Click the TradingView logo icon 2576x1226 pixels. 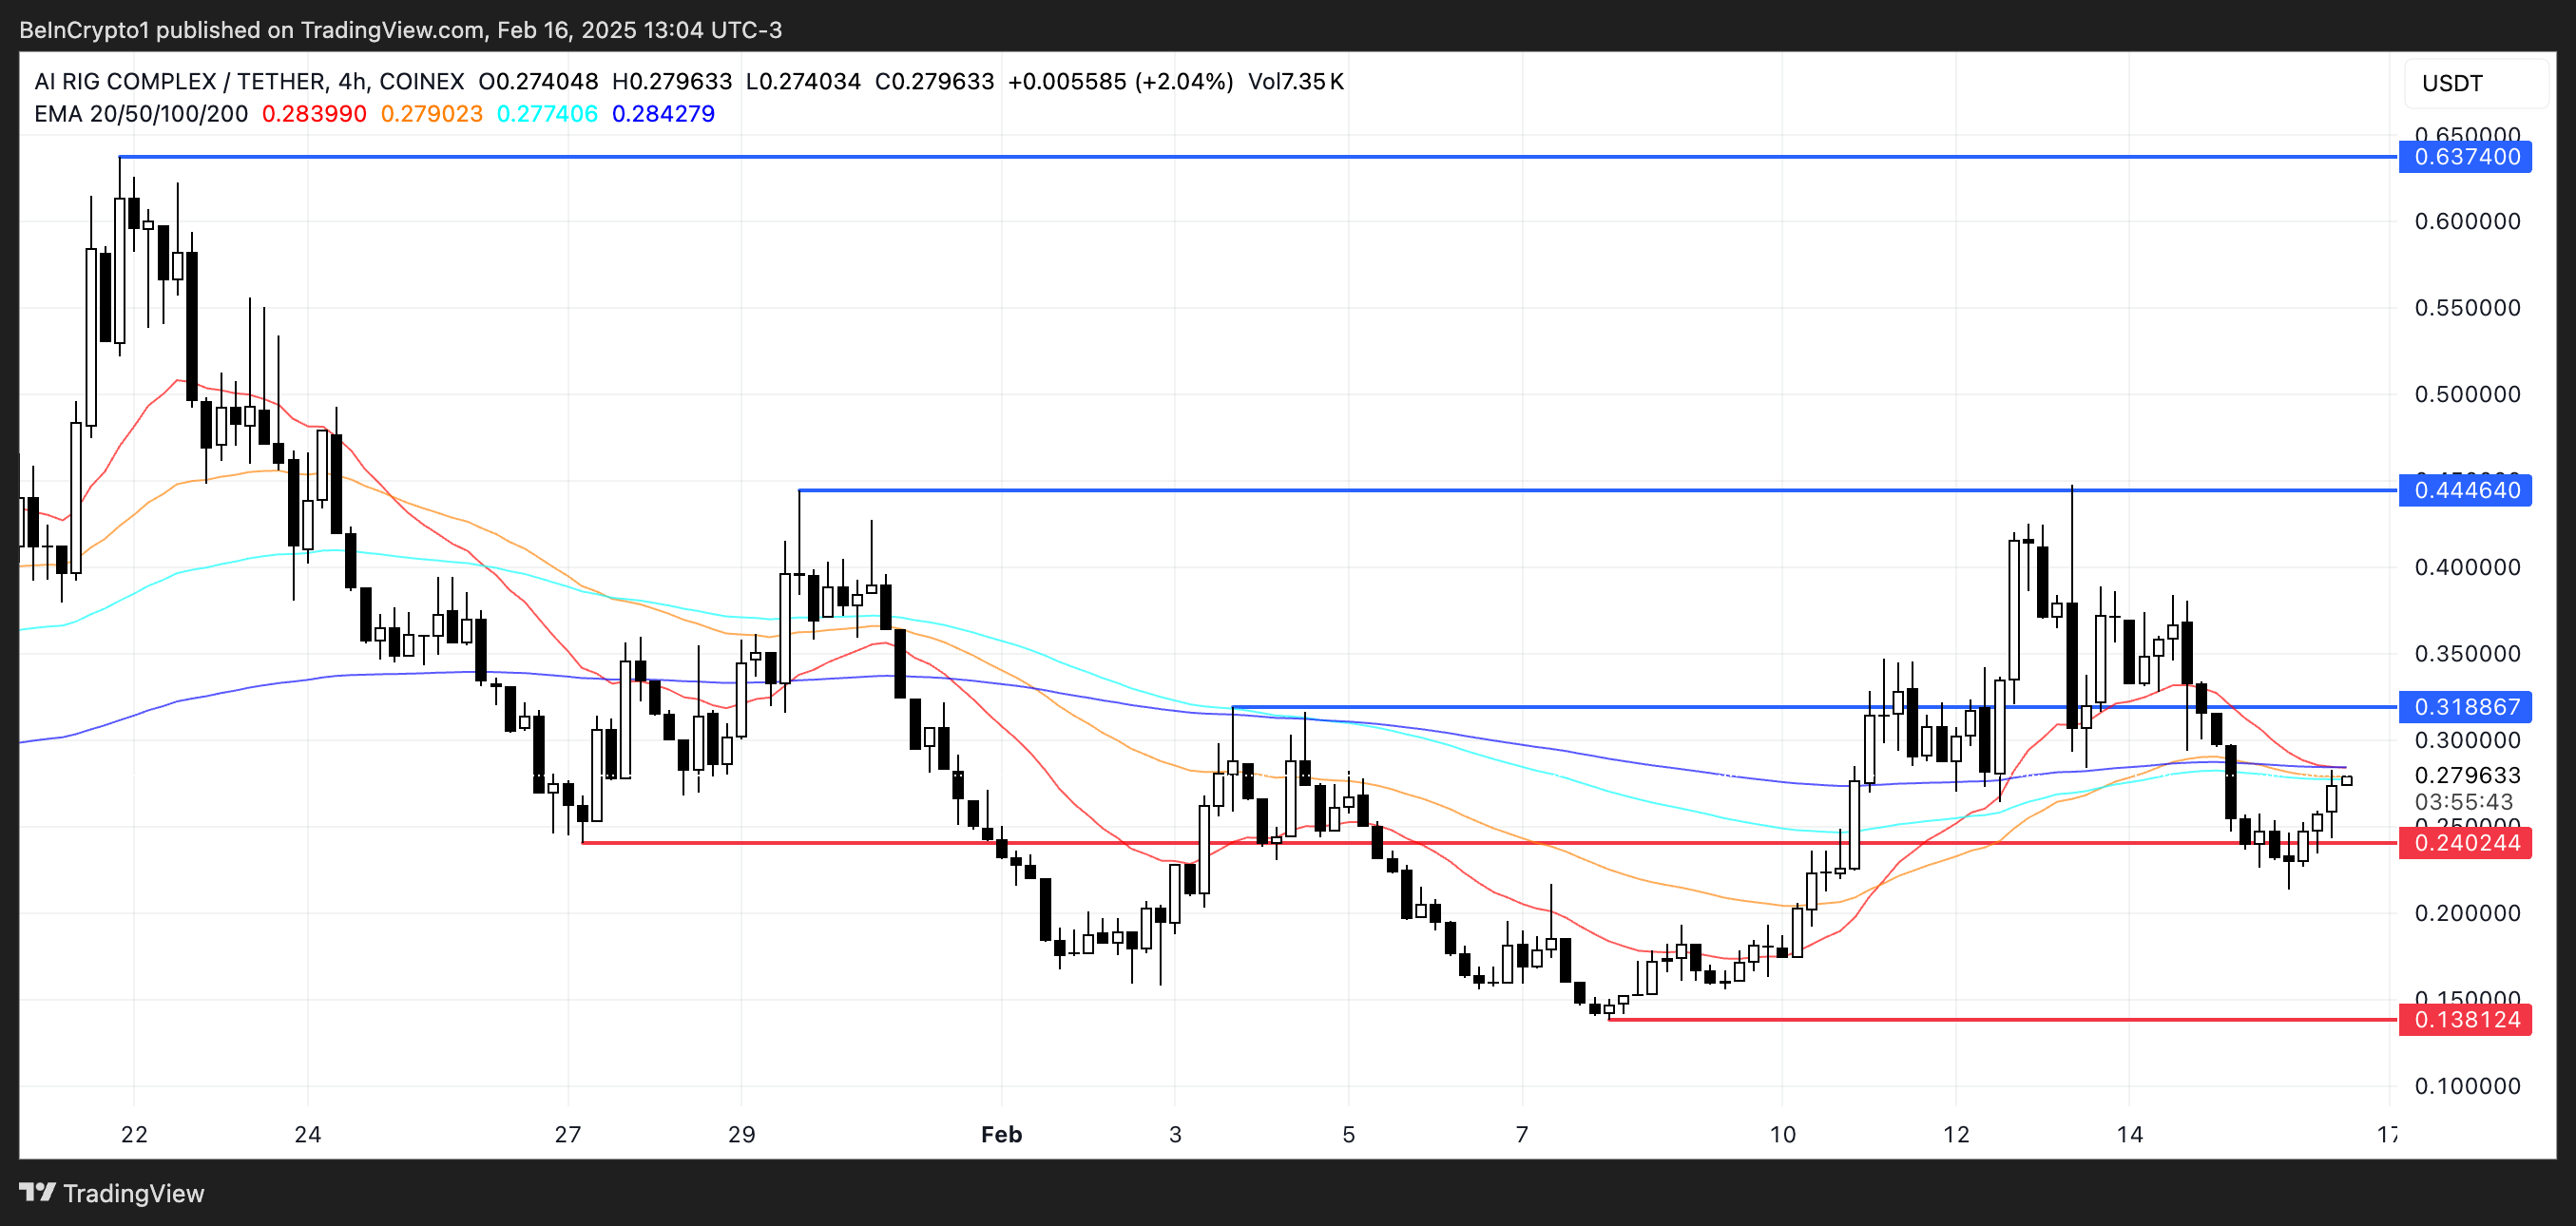[38, 1192]
